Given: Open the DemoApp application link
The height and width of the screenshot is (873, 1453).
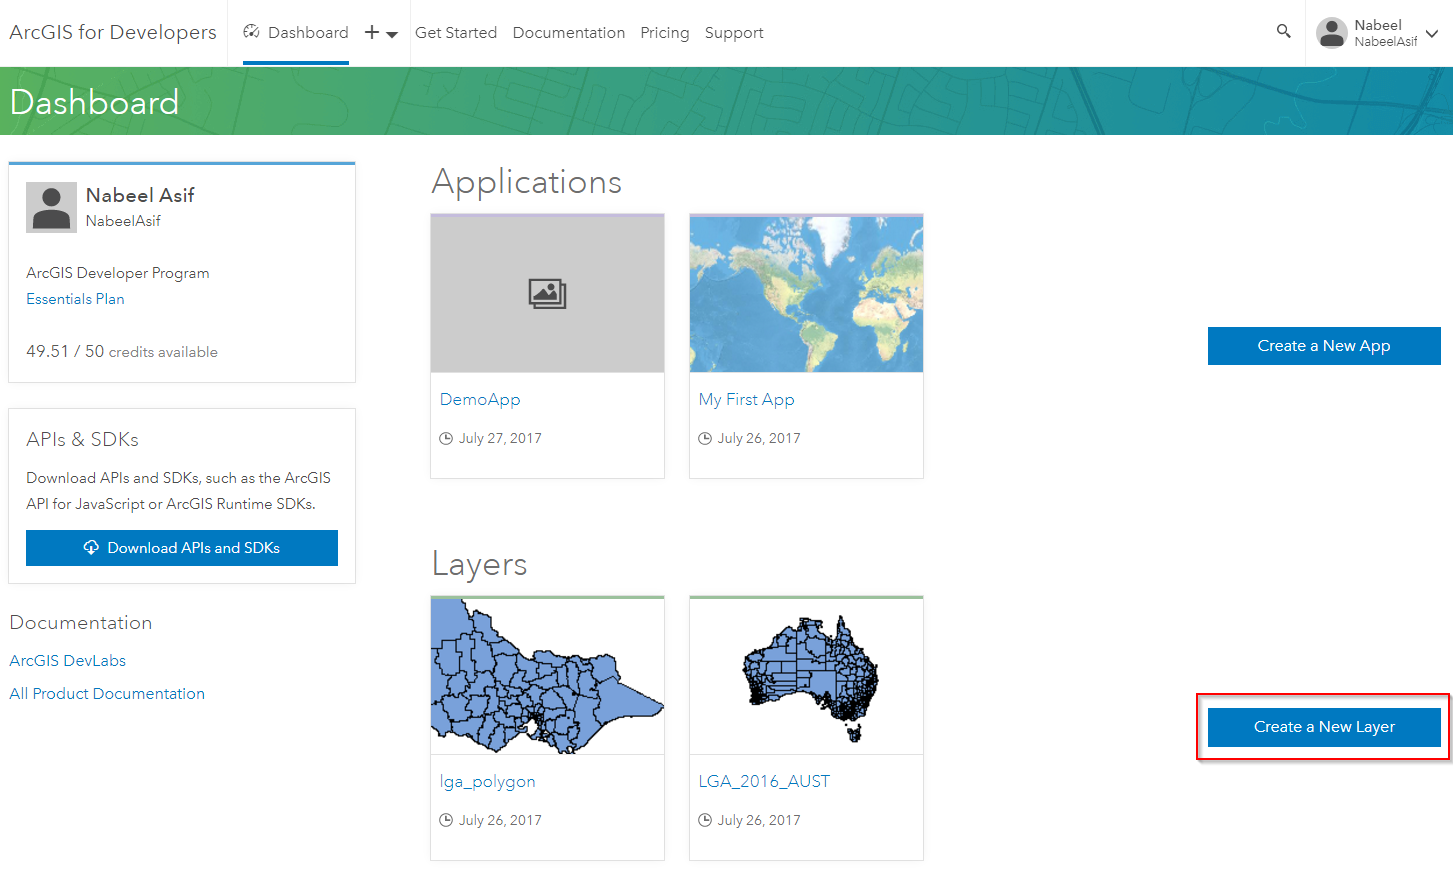Looking at the screenshot, I should point(480,399).
